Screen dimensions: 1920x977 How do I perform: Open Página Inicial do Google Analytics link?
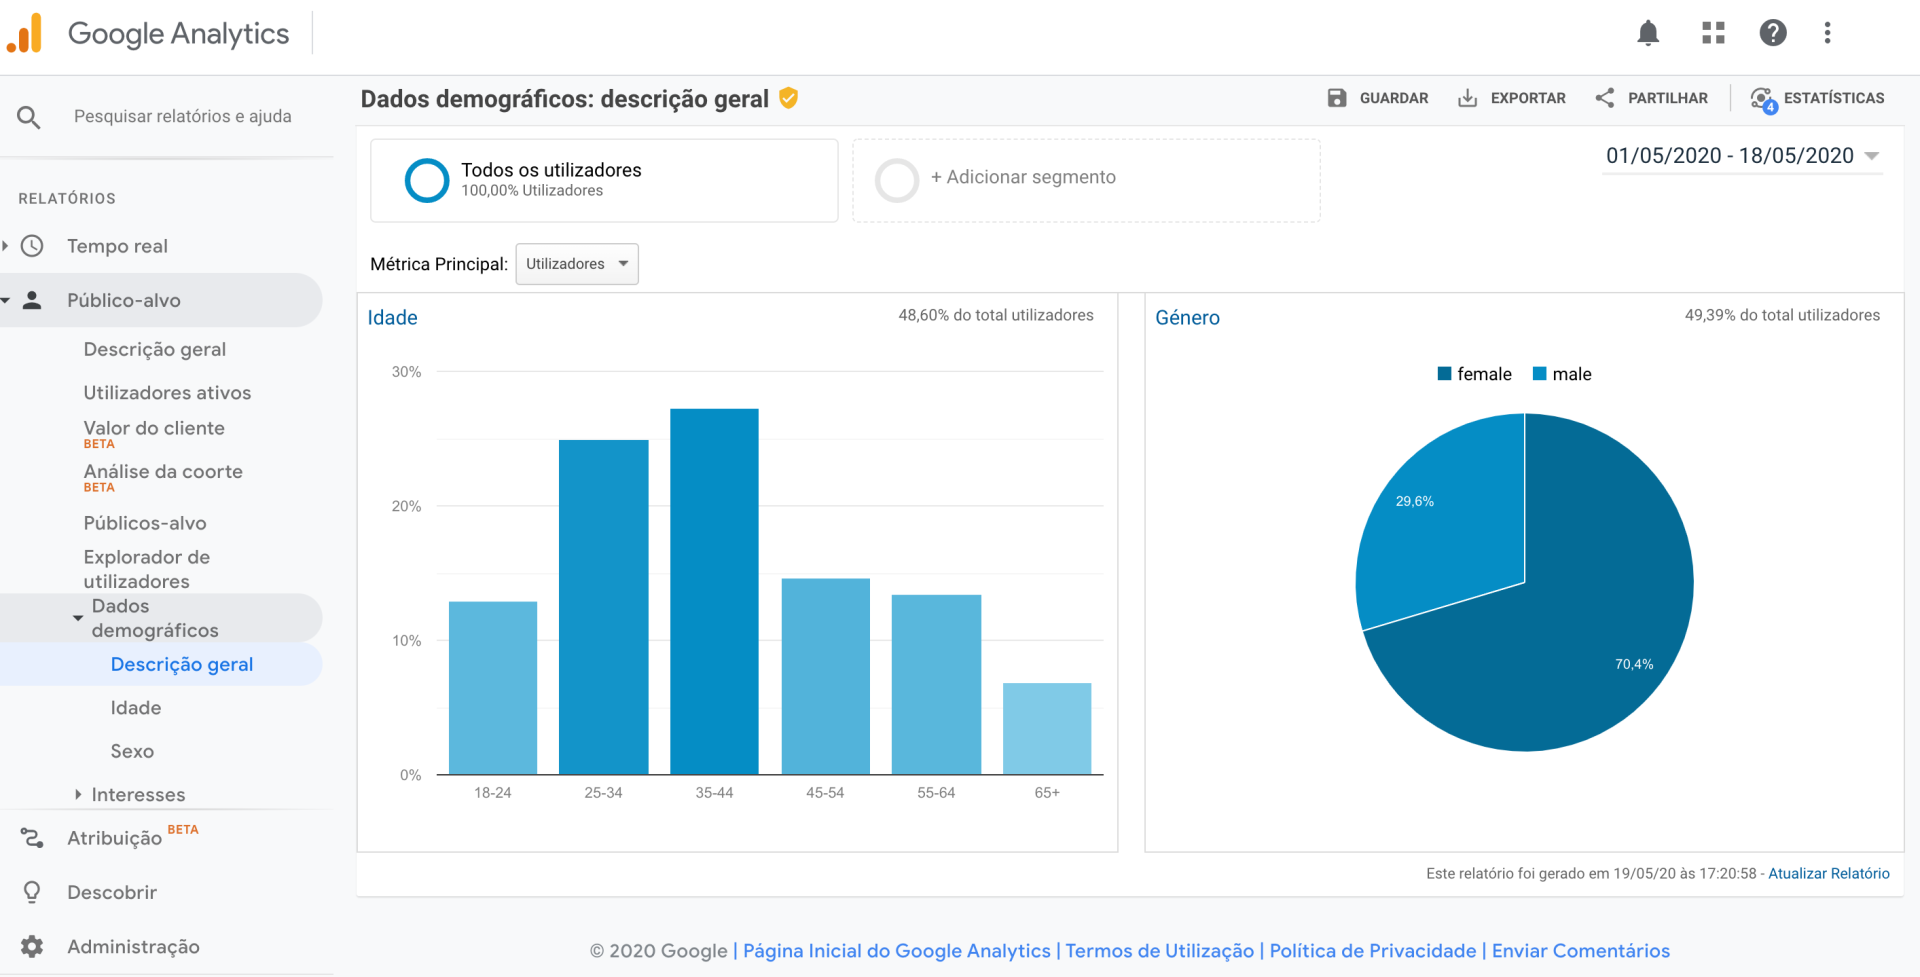coord(897,951)
